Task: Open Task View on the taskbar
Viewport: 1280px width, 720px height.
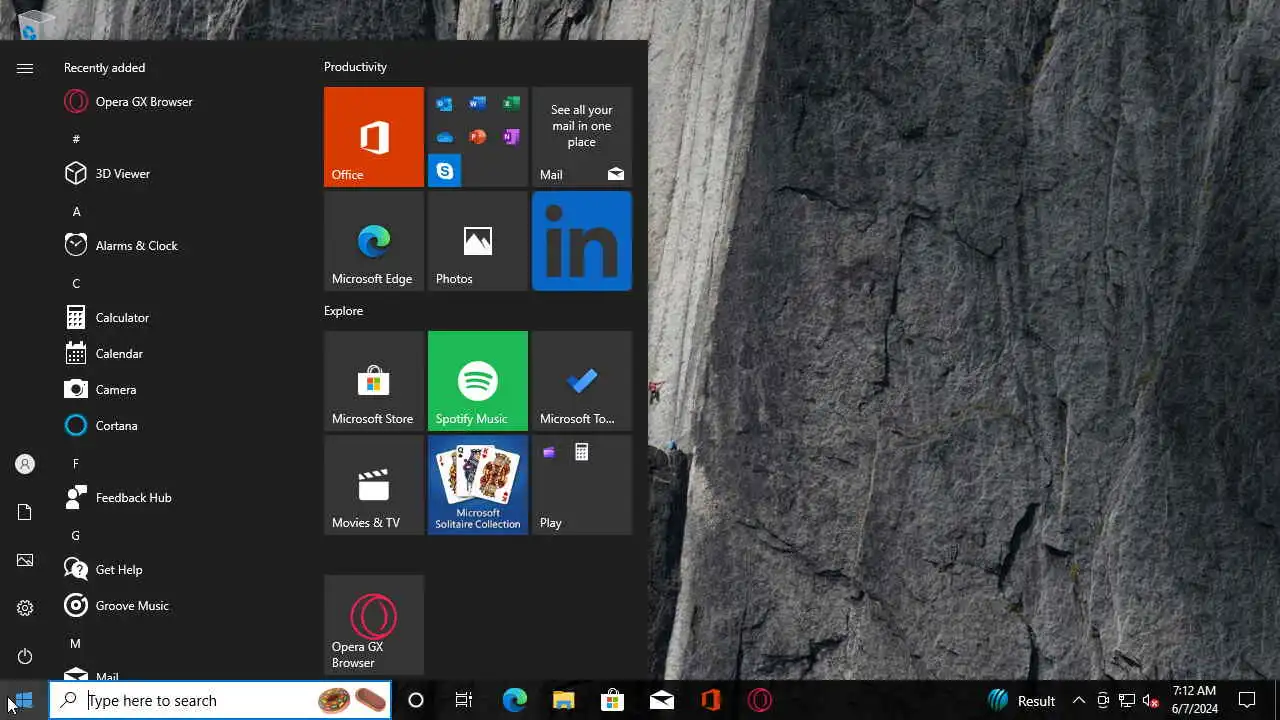Action: click(x=464, y=700)
